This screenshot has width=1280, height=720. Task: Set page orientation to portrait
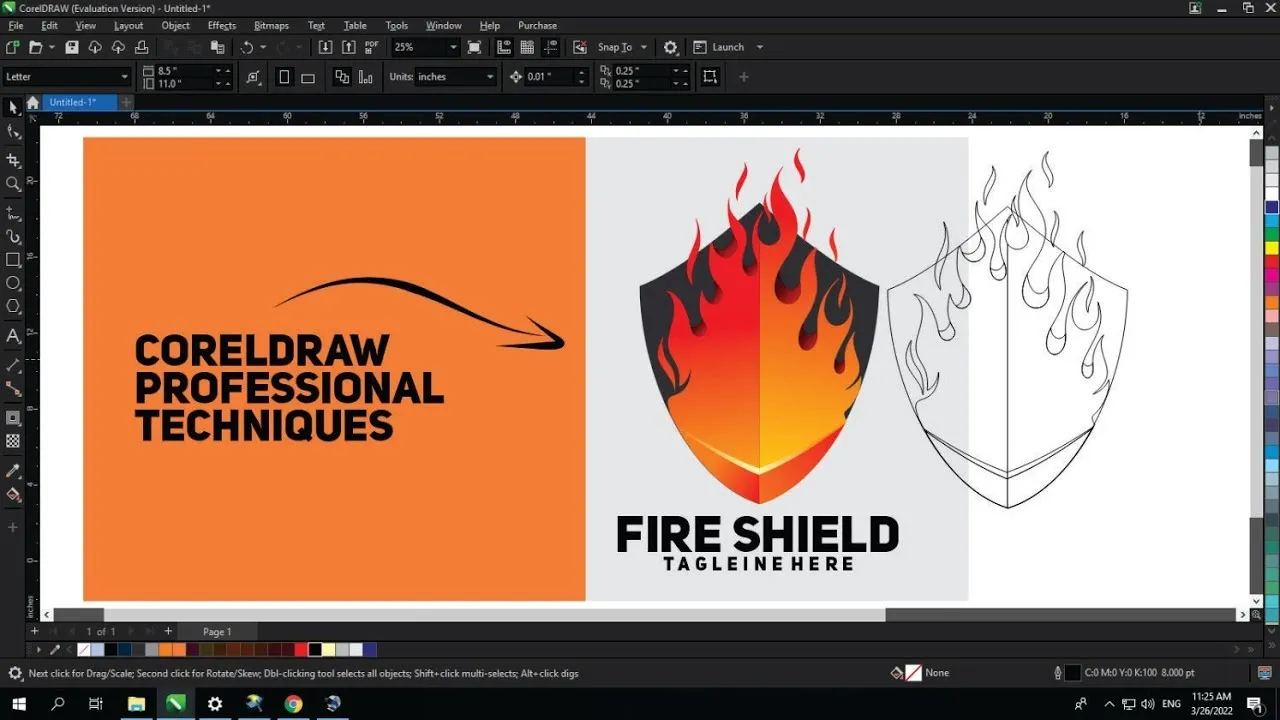point(284,77)
